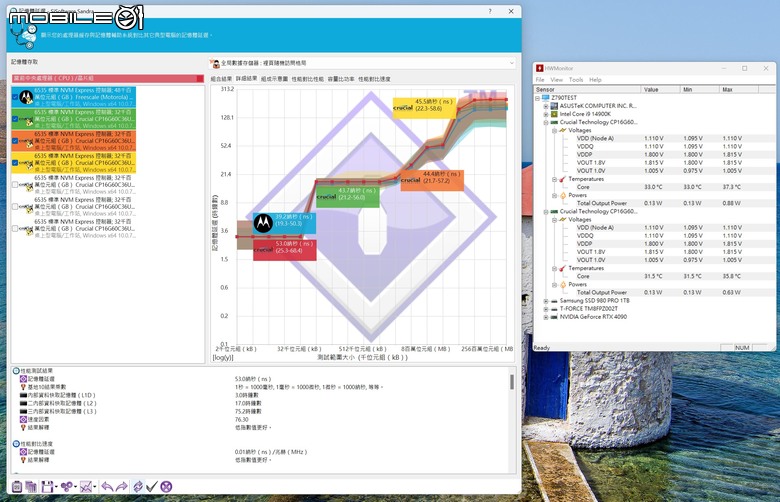
Task: Click the back arrow in Sandra's toolbar
Action: tap(107, 487)
